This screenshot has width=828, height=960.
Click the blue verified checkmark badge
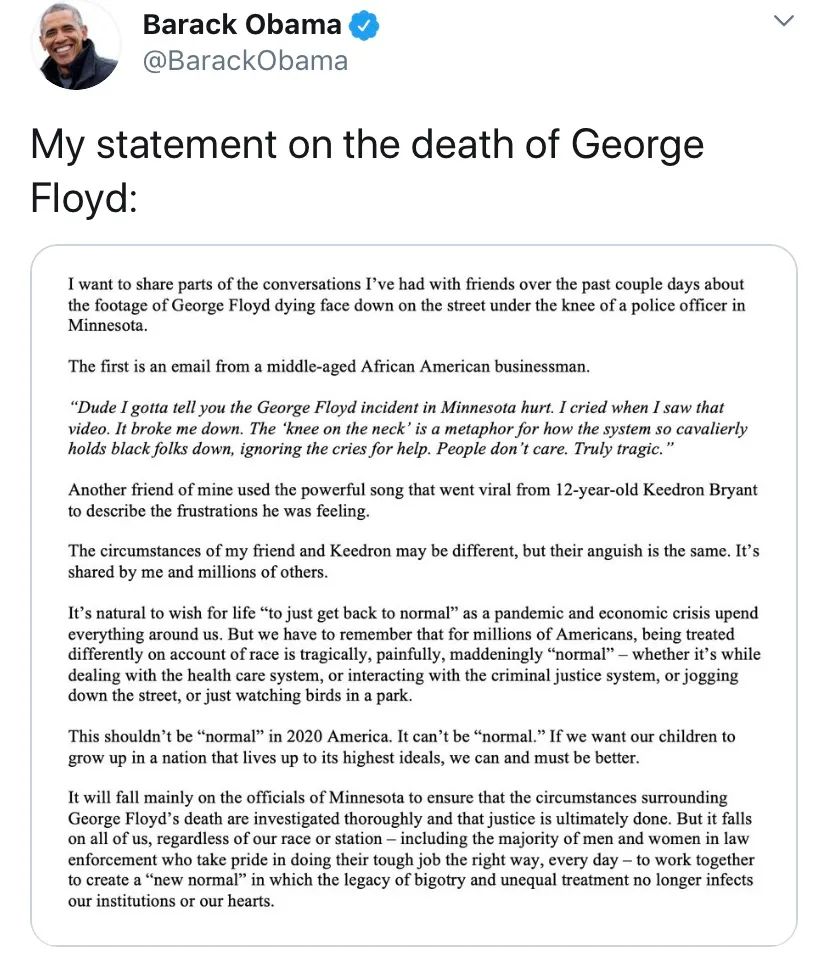point(368,25)
